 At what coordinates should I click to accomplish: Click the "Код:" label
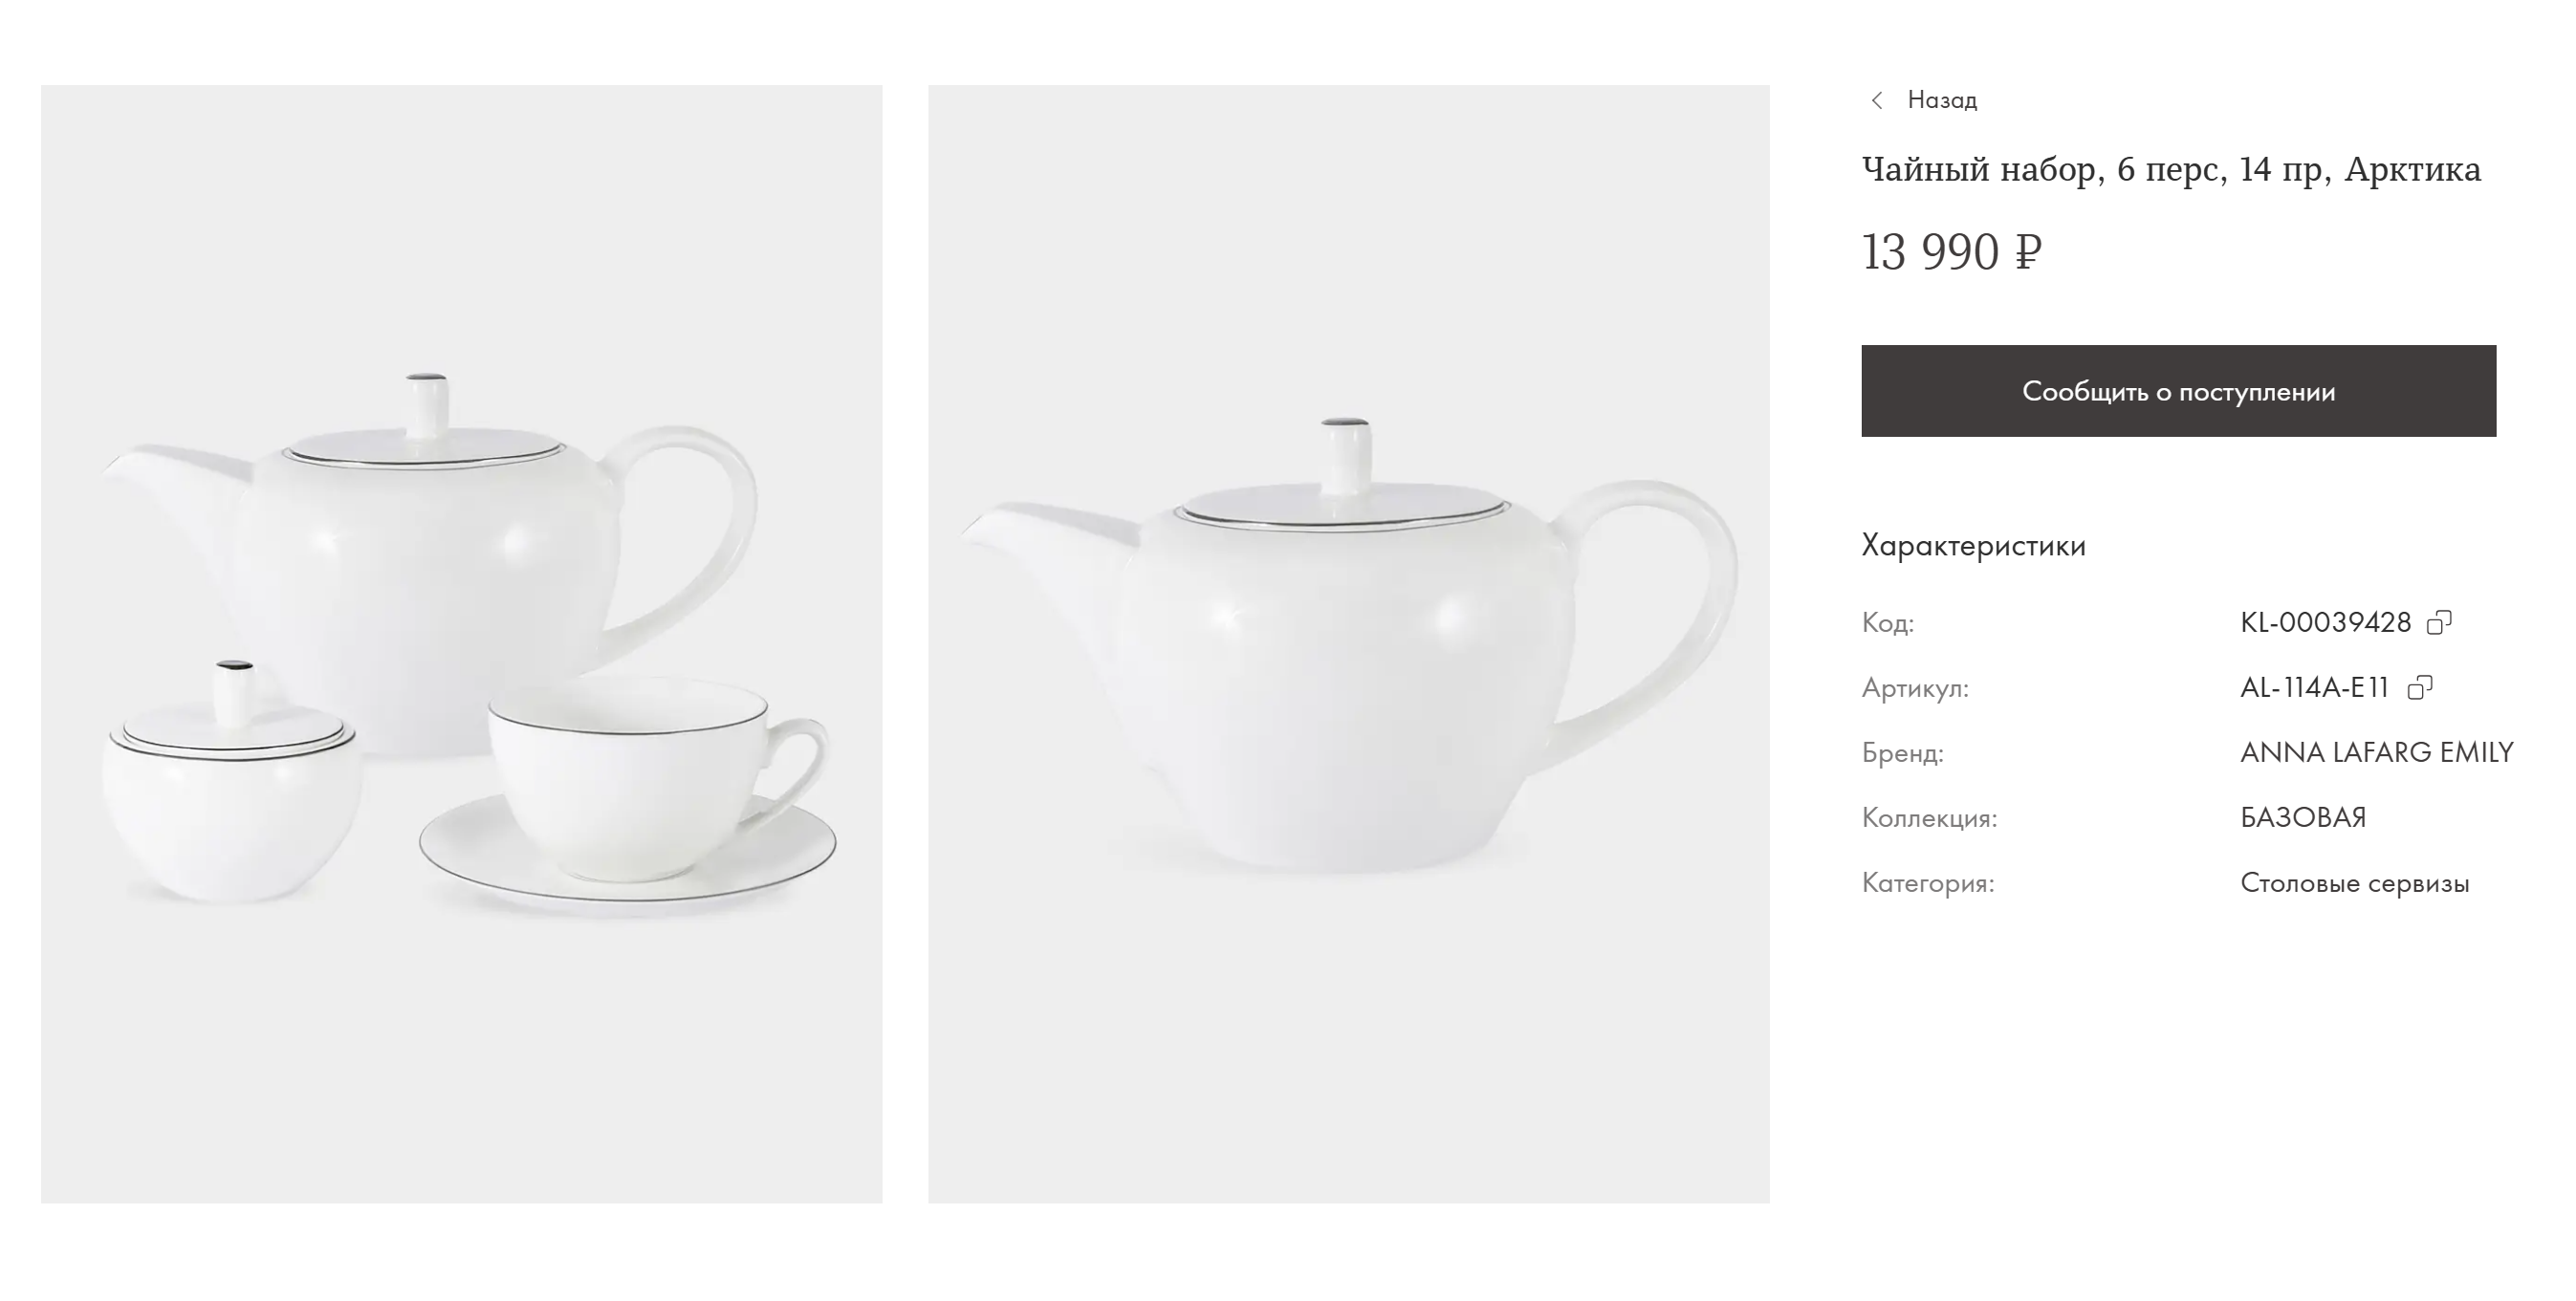click(x=1887, y=623)
